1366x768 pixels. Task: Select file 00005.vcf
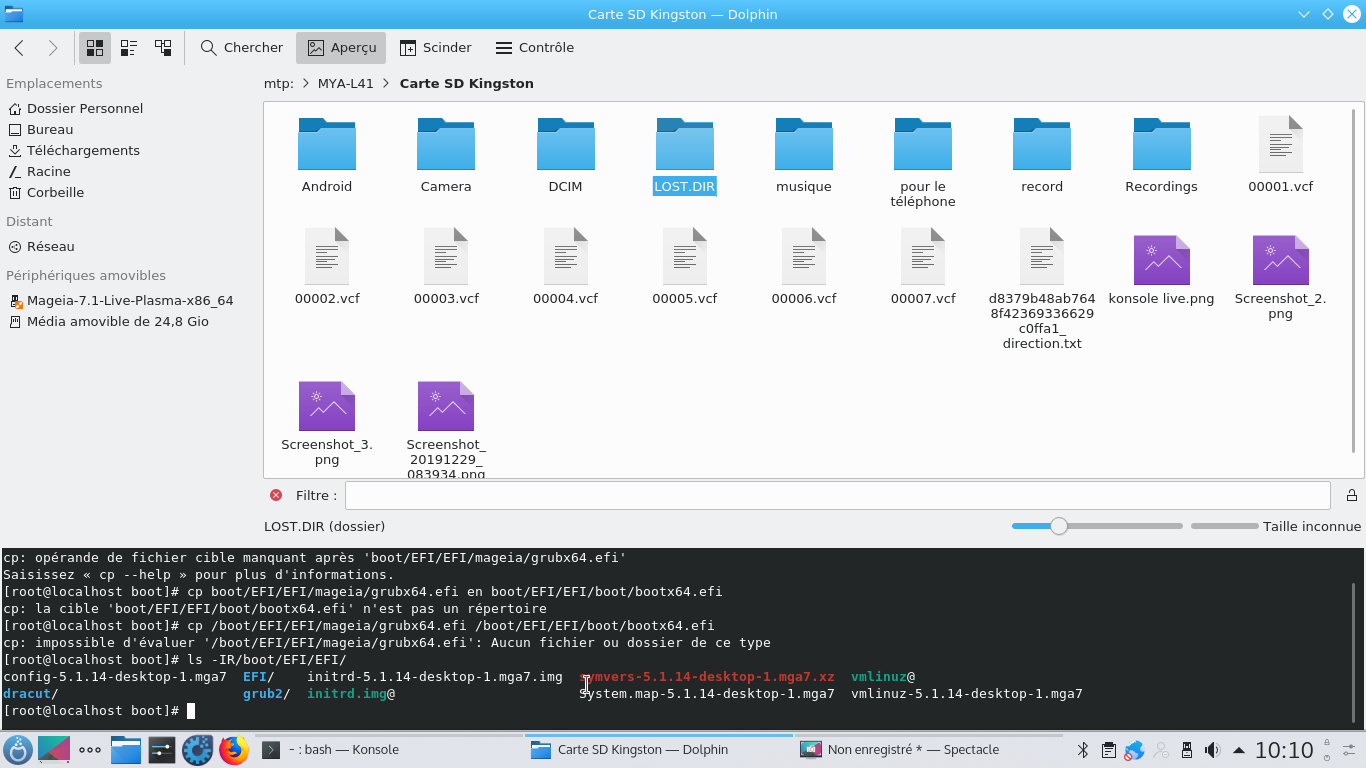(684, 267)
